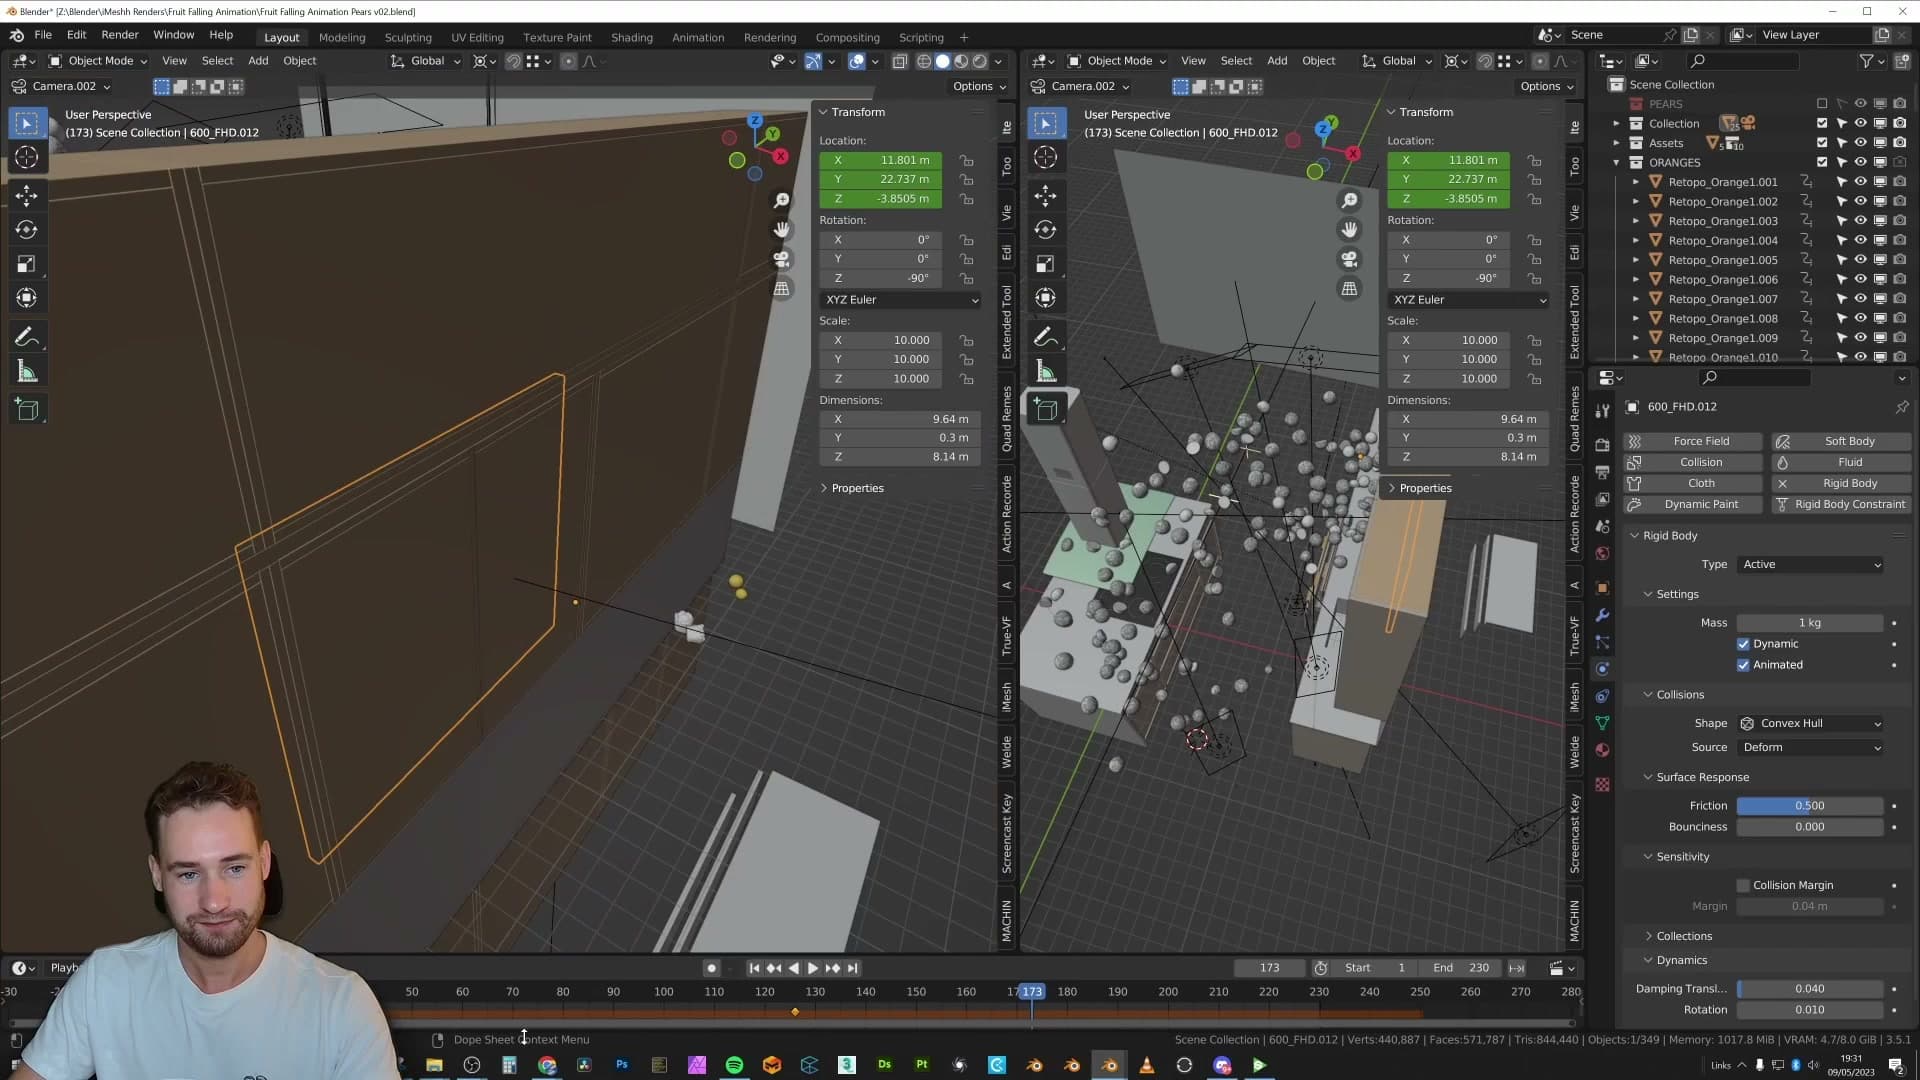1920x1080 pixels.
Task: Hide Retopo_Orange1.001 in viewport
Action: (x=1860, y=182)
